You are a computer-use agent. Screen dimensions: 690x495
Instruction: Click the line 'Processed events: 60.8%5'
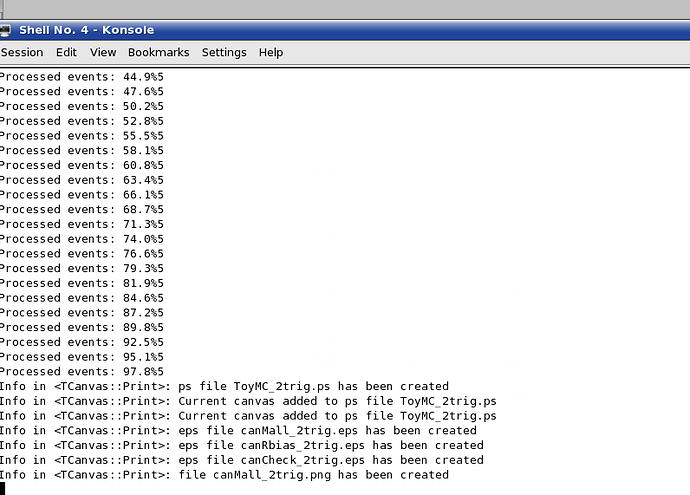click(x=82, y=165)
